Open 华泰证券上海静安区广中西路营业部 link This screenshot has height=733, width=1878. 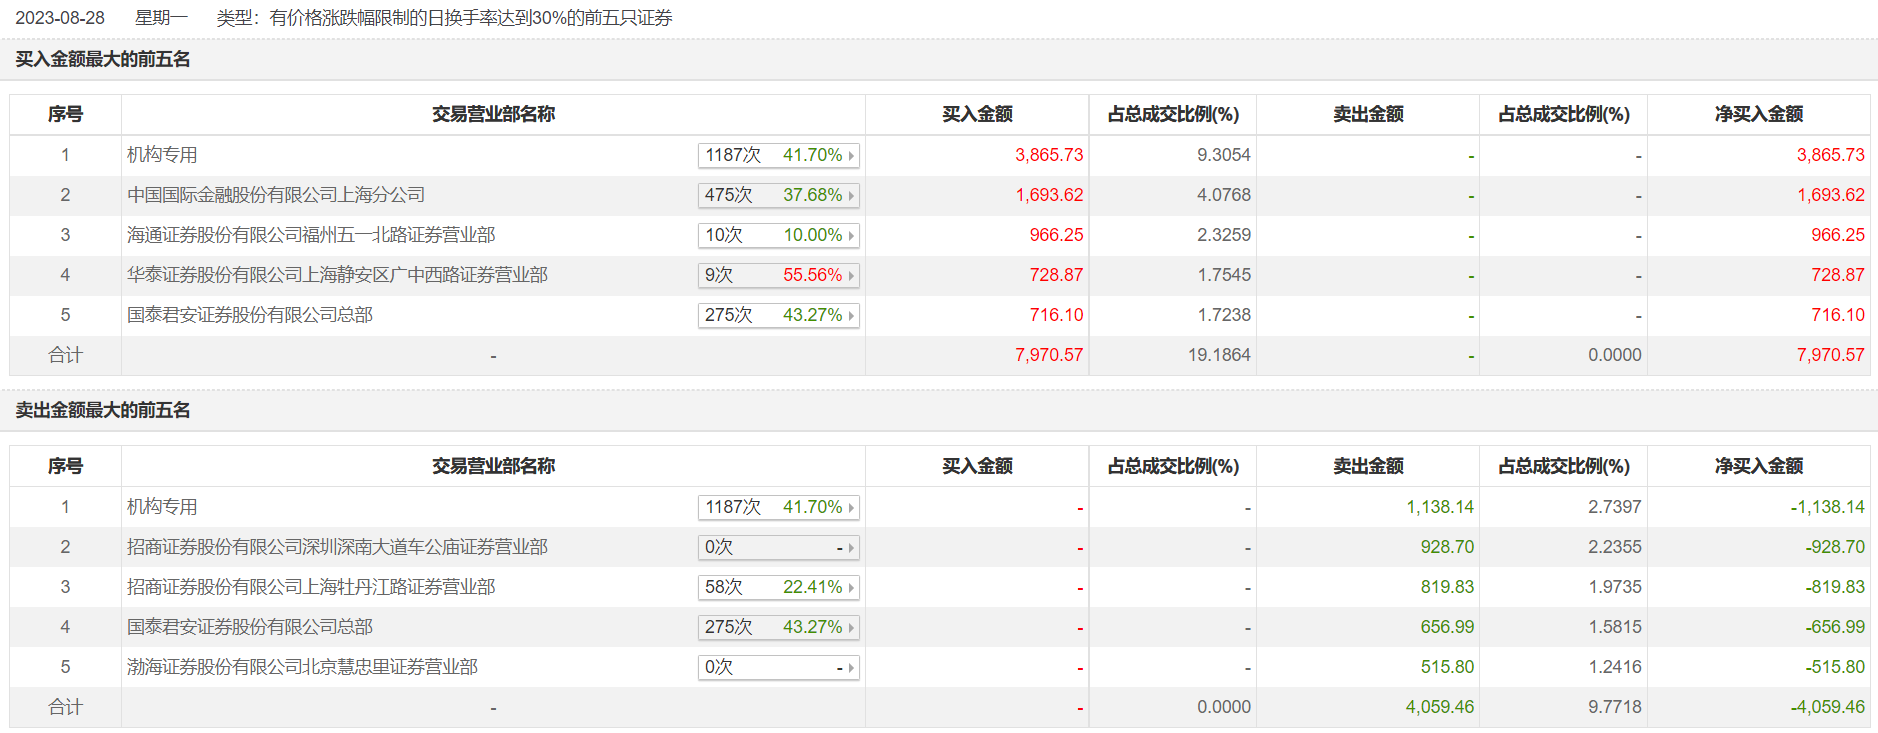point(337,275)
